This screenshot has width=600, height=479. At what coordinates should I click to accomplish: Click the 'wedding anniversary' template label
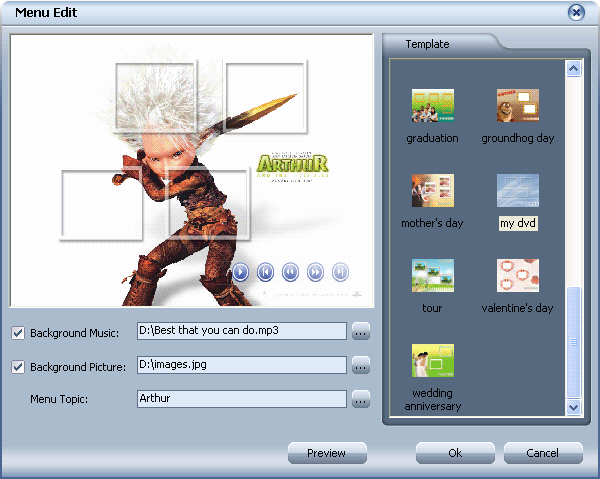pos(433,399)
